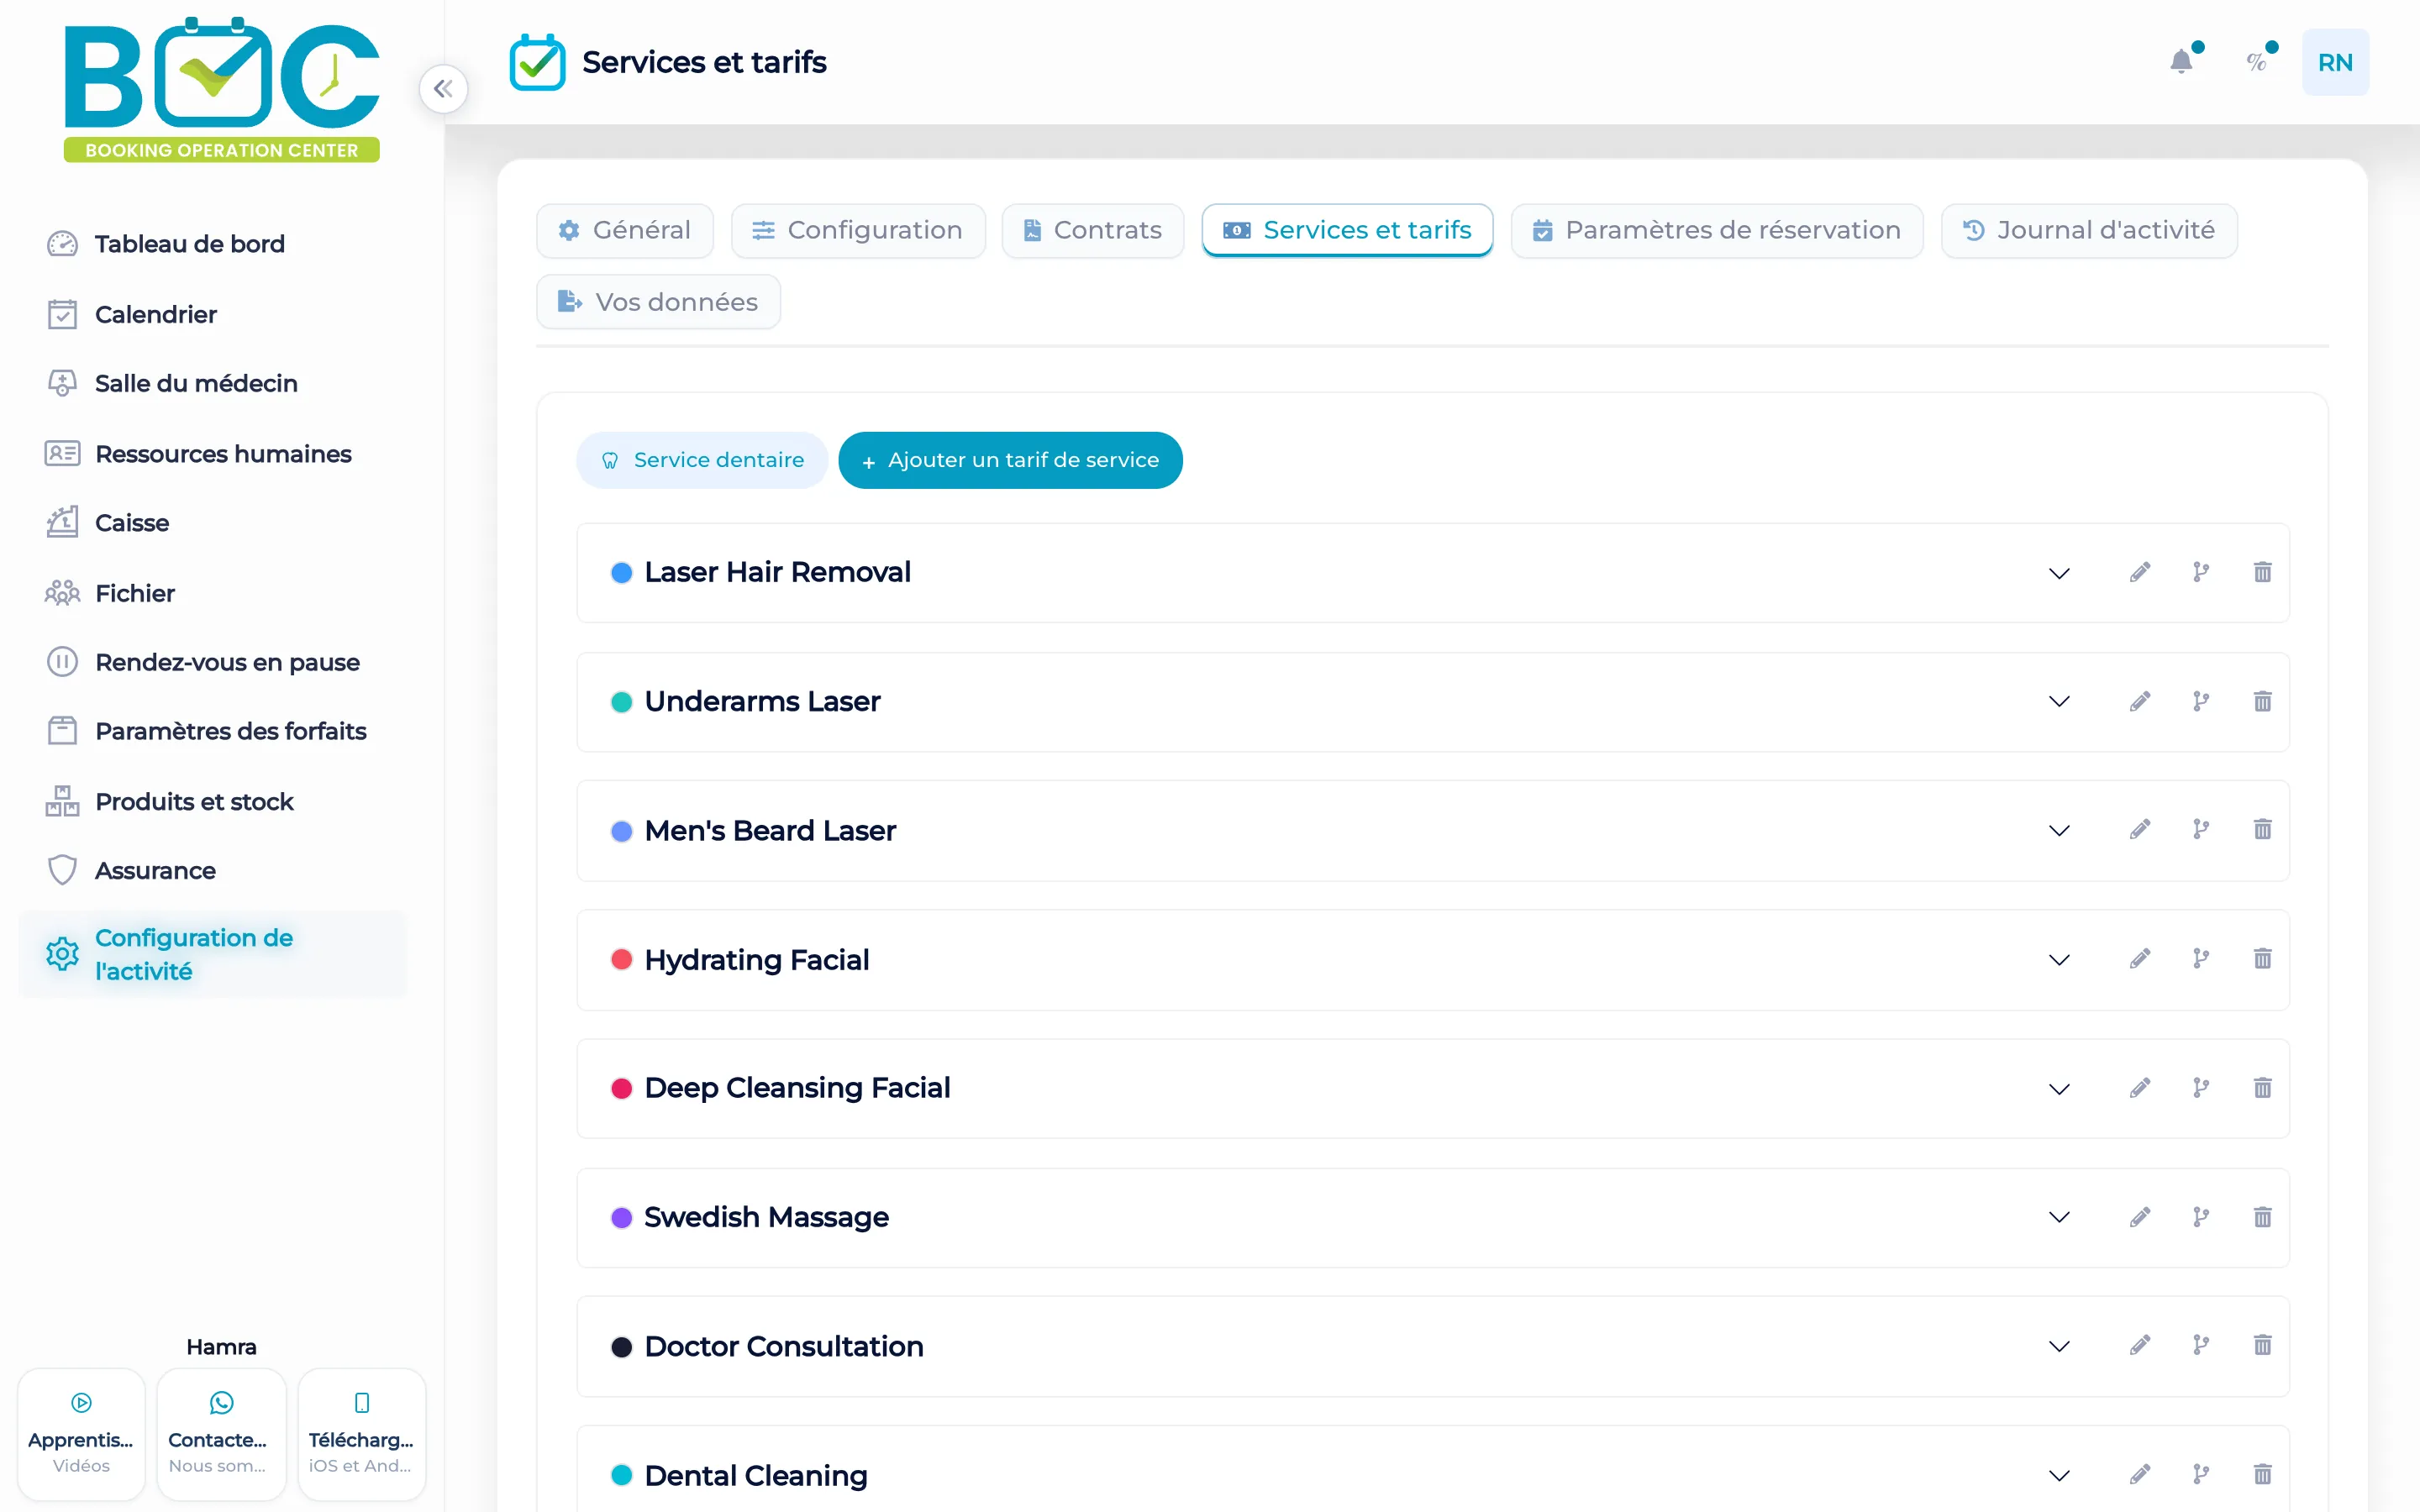The image size is (2420, 1512).
Task: Open the percent discounts icon
Action: pyautogui.click(x=2256, y=62)
